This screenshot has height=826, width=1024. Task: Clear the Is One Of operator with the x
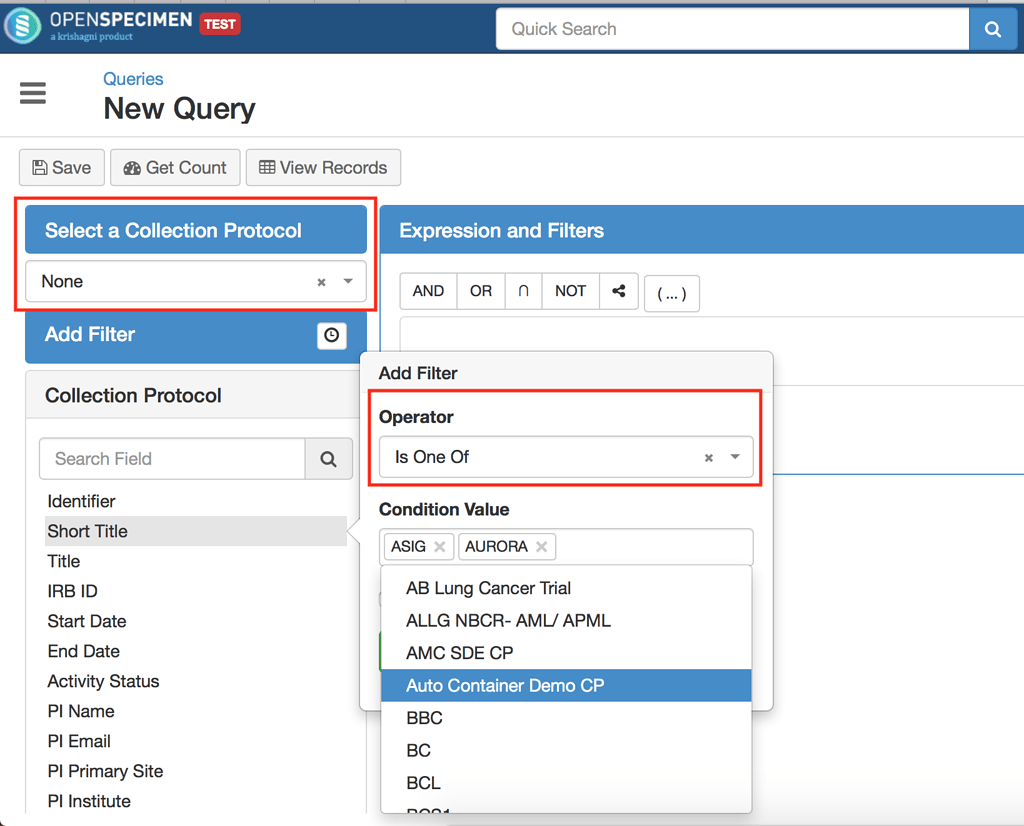click(708, 457)
